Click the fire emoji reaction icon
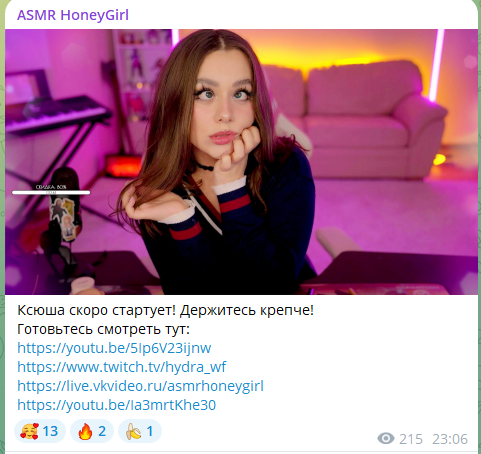The image size is (481, 454). 85,431
